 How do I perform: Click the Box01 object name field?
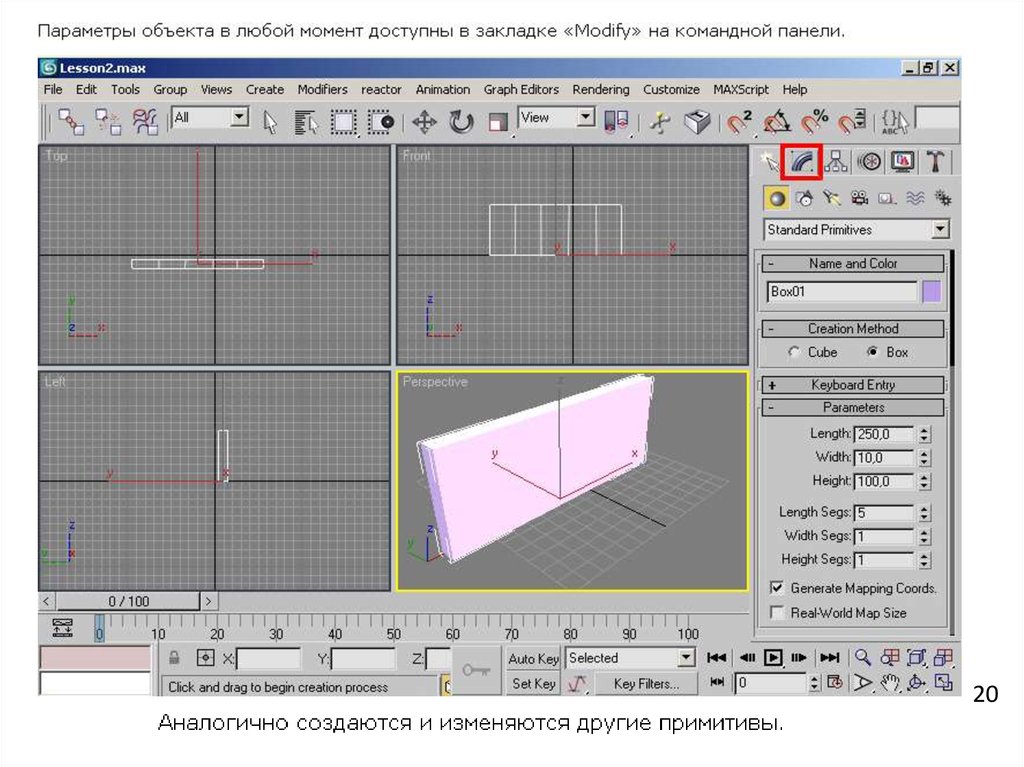(x=841, y=292)
